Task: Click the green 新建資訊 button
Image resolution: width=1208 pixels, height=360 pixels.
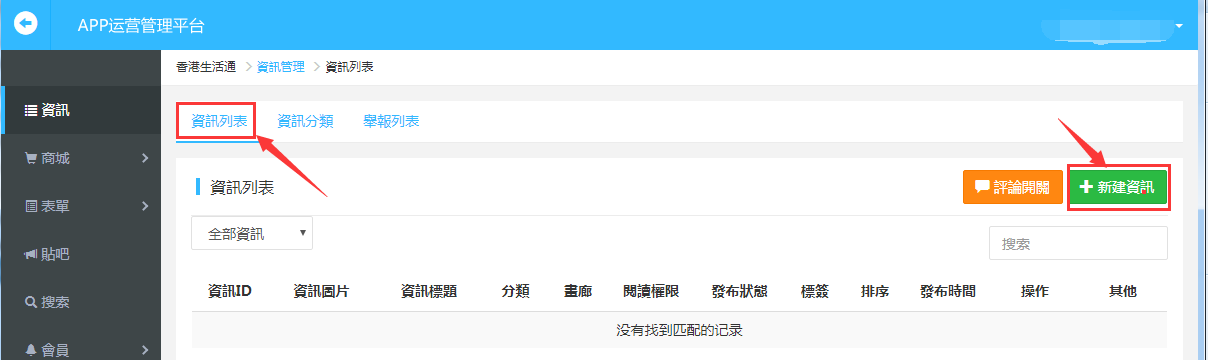Action: (x=1117, y=187)
